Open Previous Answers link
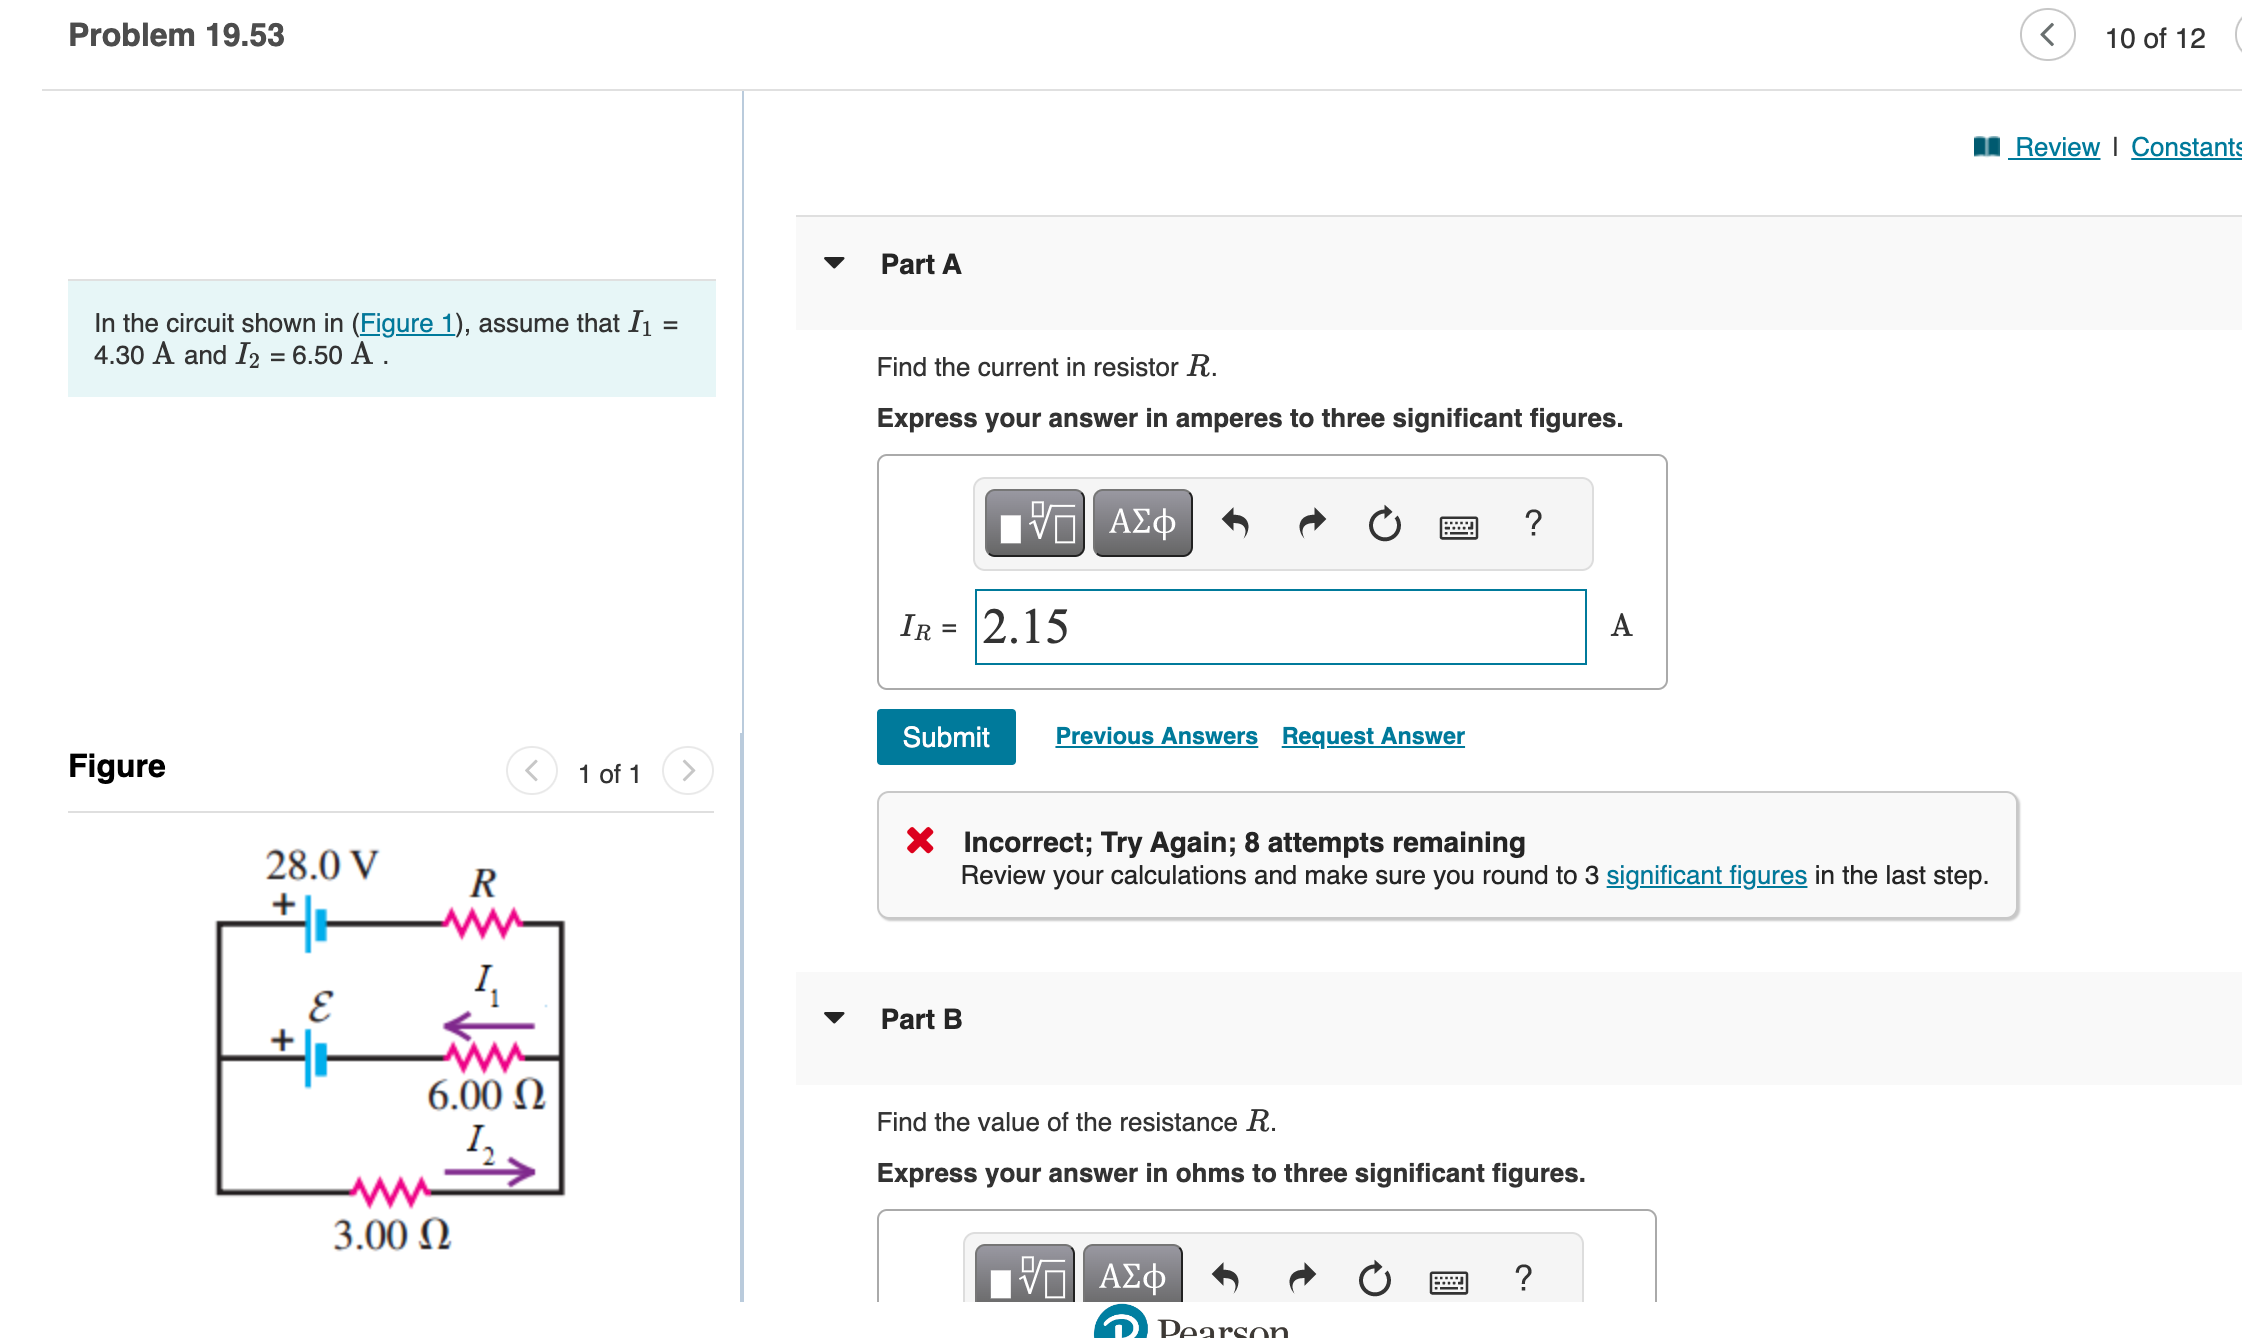 (x=1156, y=736)
